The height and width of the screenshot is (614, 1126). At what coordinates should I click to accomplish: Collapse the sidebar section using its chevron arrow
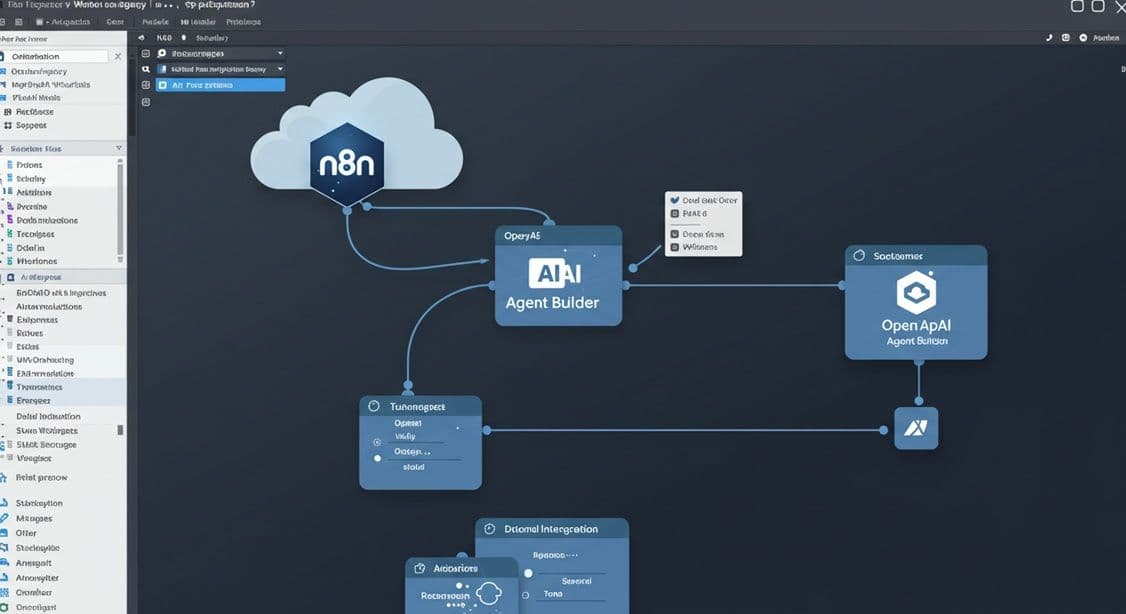click(x=120, y=148)
